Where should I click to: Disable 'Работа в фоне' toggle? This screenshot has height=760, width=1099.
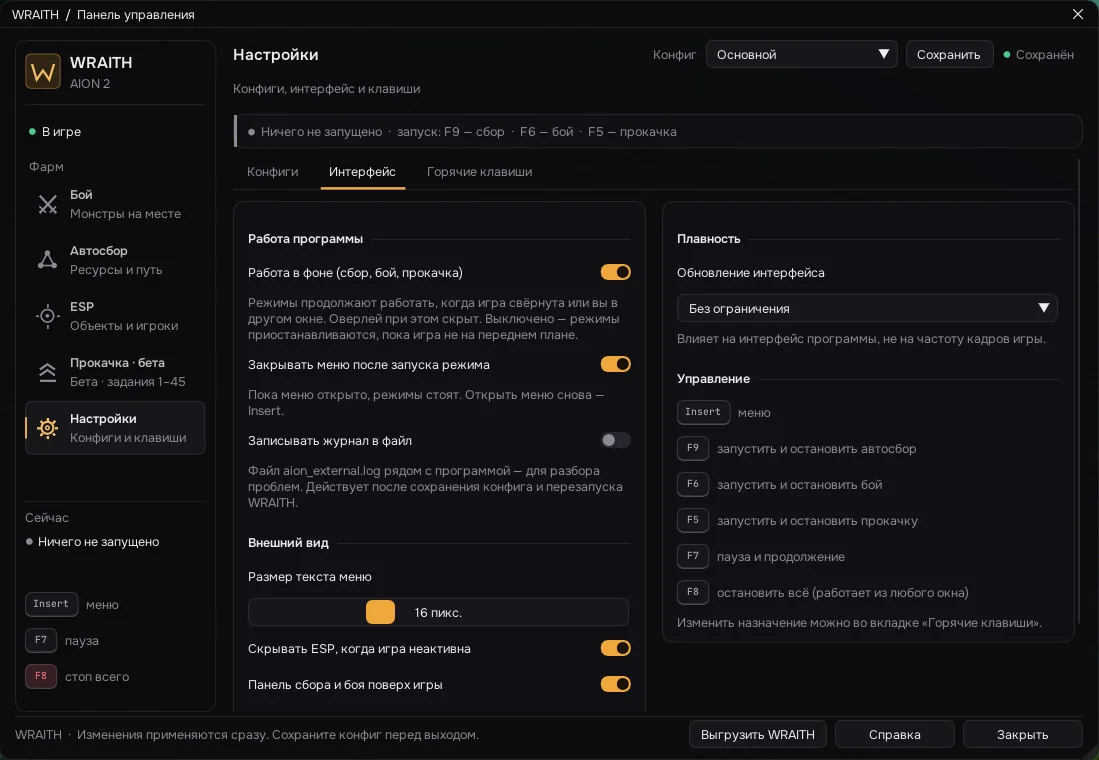coord(615,272)
